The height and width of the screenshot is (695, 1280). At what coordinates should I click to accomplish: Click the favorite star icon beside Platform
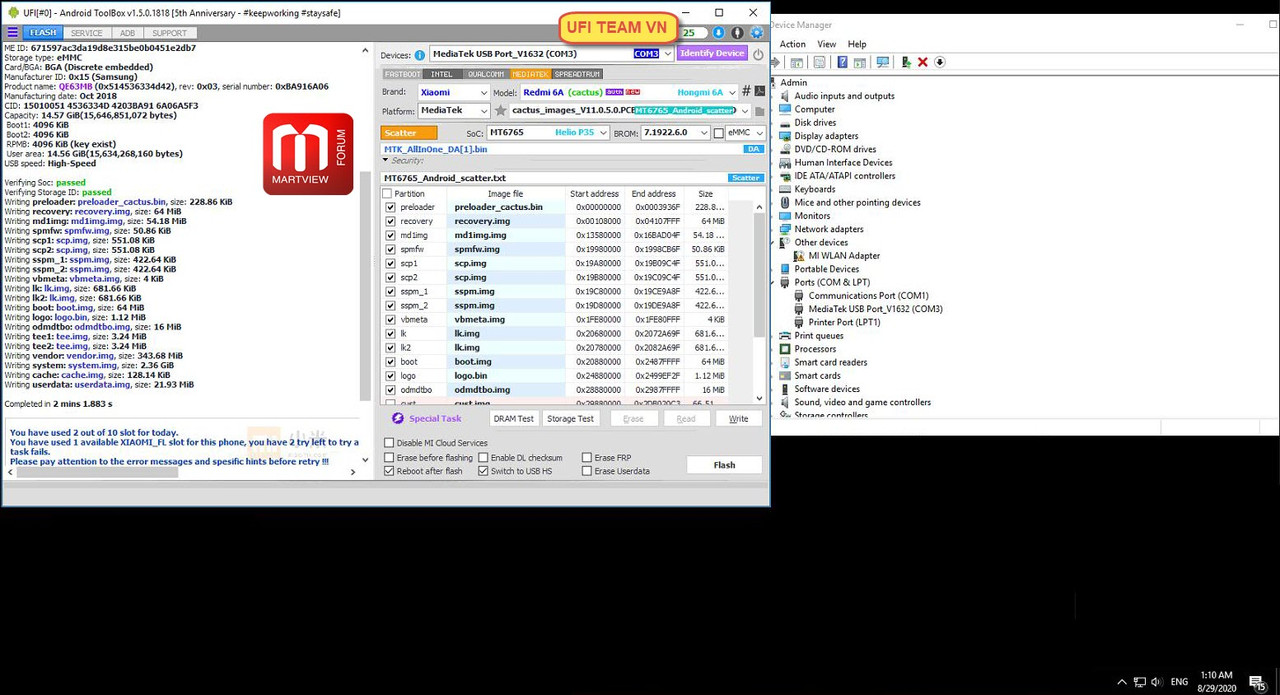pos(500,111)
